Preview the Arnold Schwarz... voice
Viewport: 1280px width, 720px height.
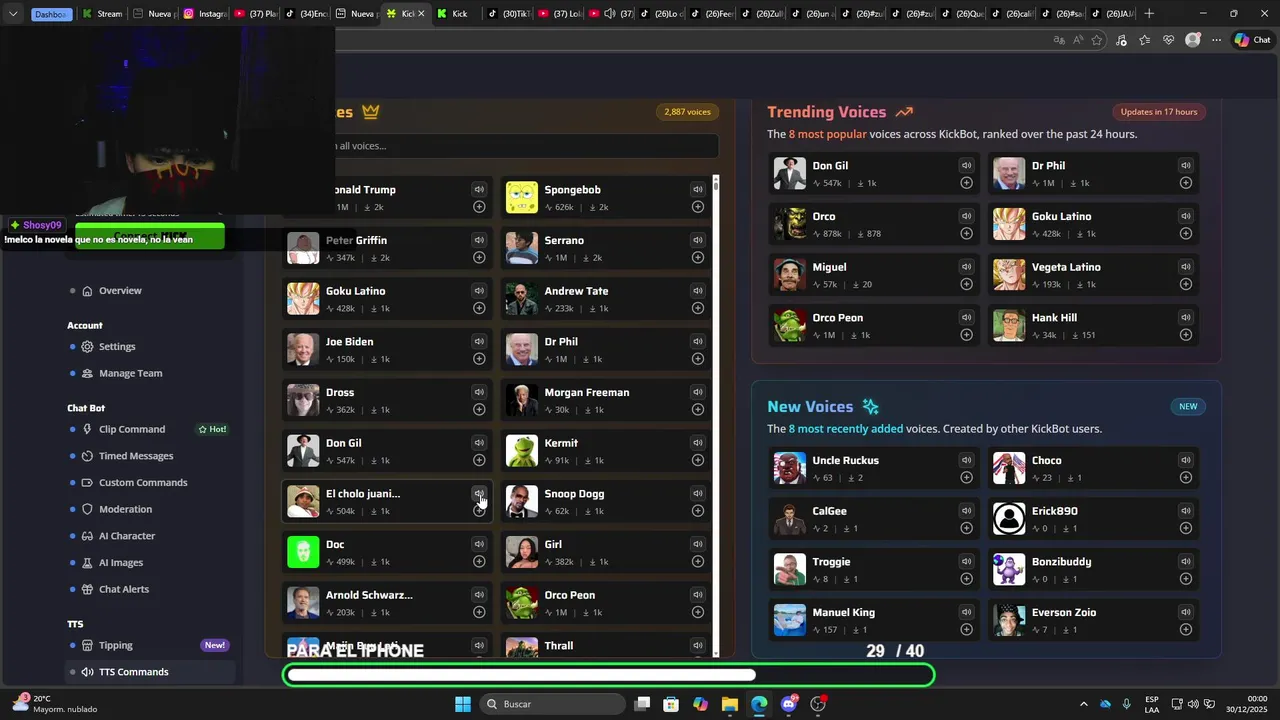tap(479, 595)
